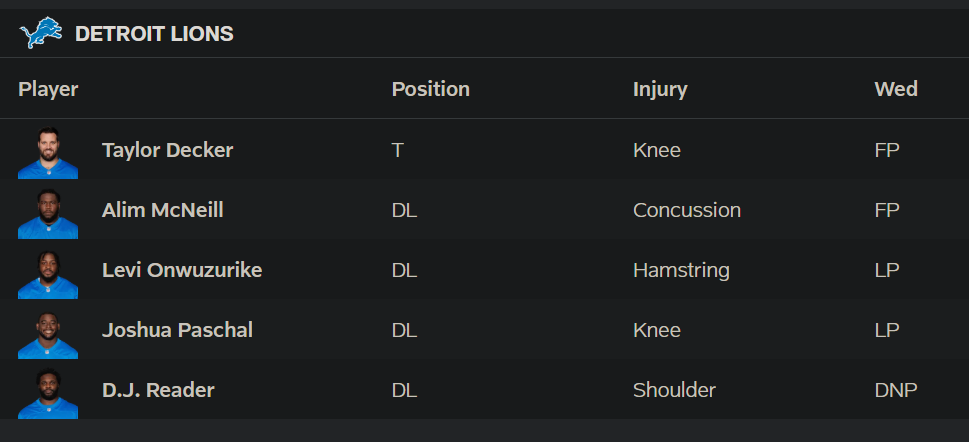This screenshot has height=442, width=969.
Task: Open the Taylor Decker player link
Action: 167,150
